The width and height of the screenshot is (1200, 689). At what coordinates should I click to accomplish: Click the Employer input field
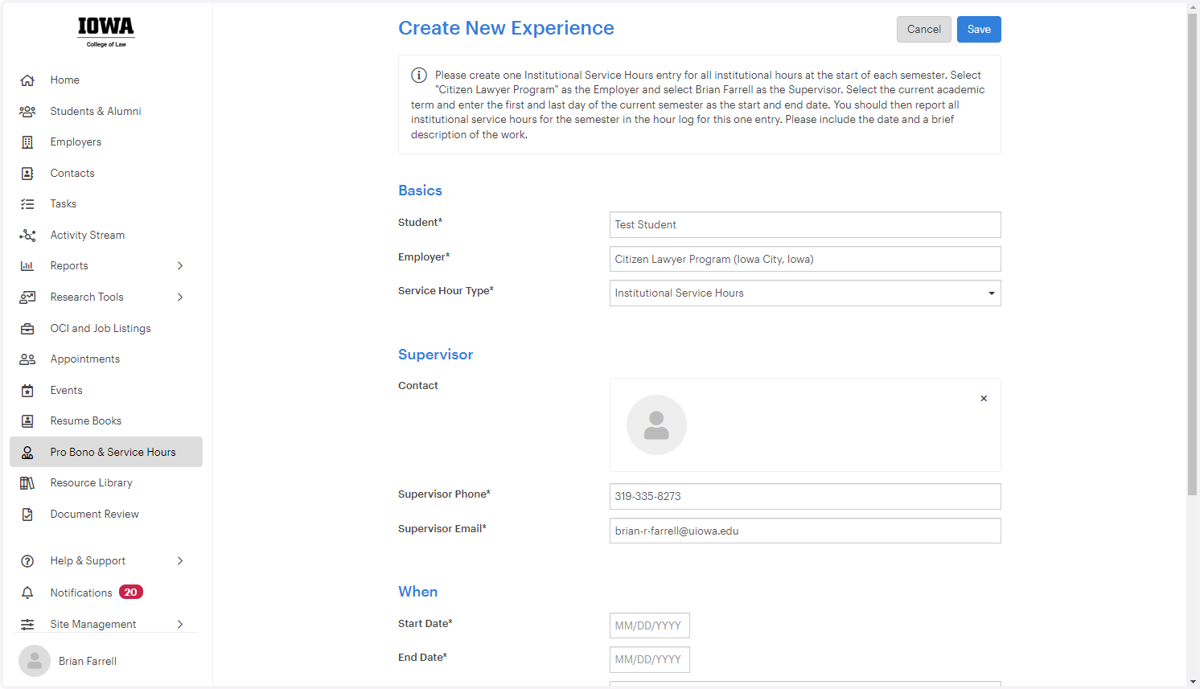tap(805, 259)
